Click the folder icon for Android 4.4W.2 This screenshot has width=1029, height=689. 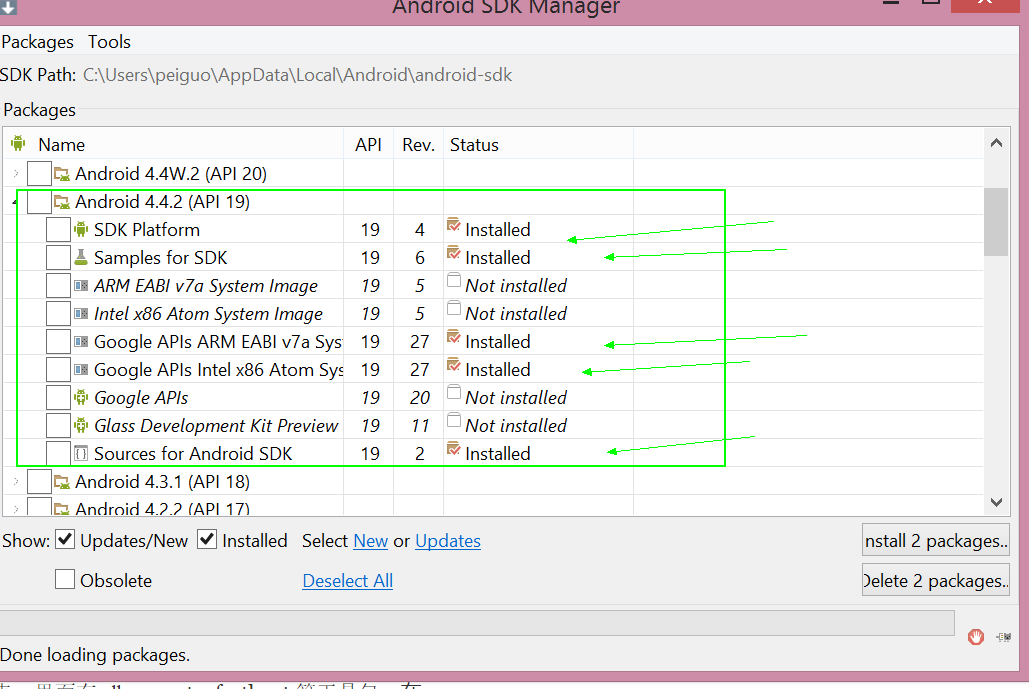pyautogui.click(x=62, y=174)
